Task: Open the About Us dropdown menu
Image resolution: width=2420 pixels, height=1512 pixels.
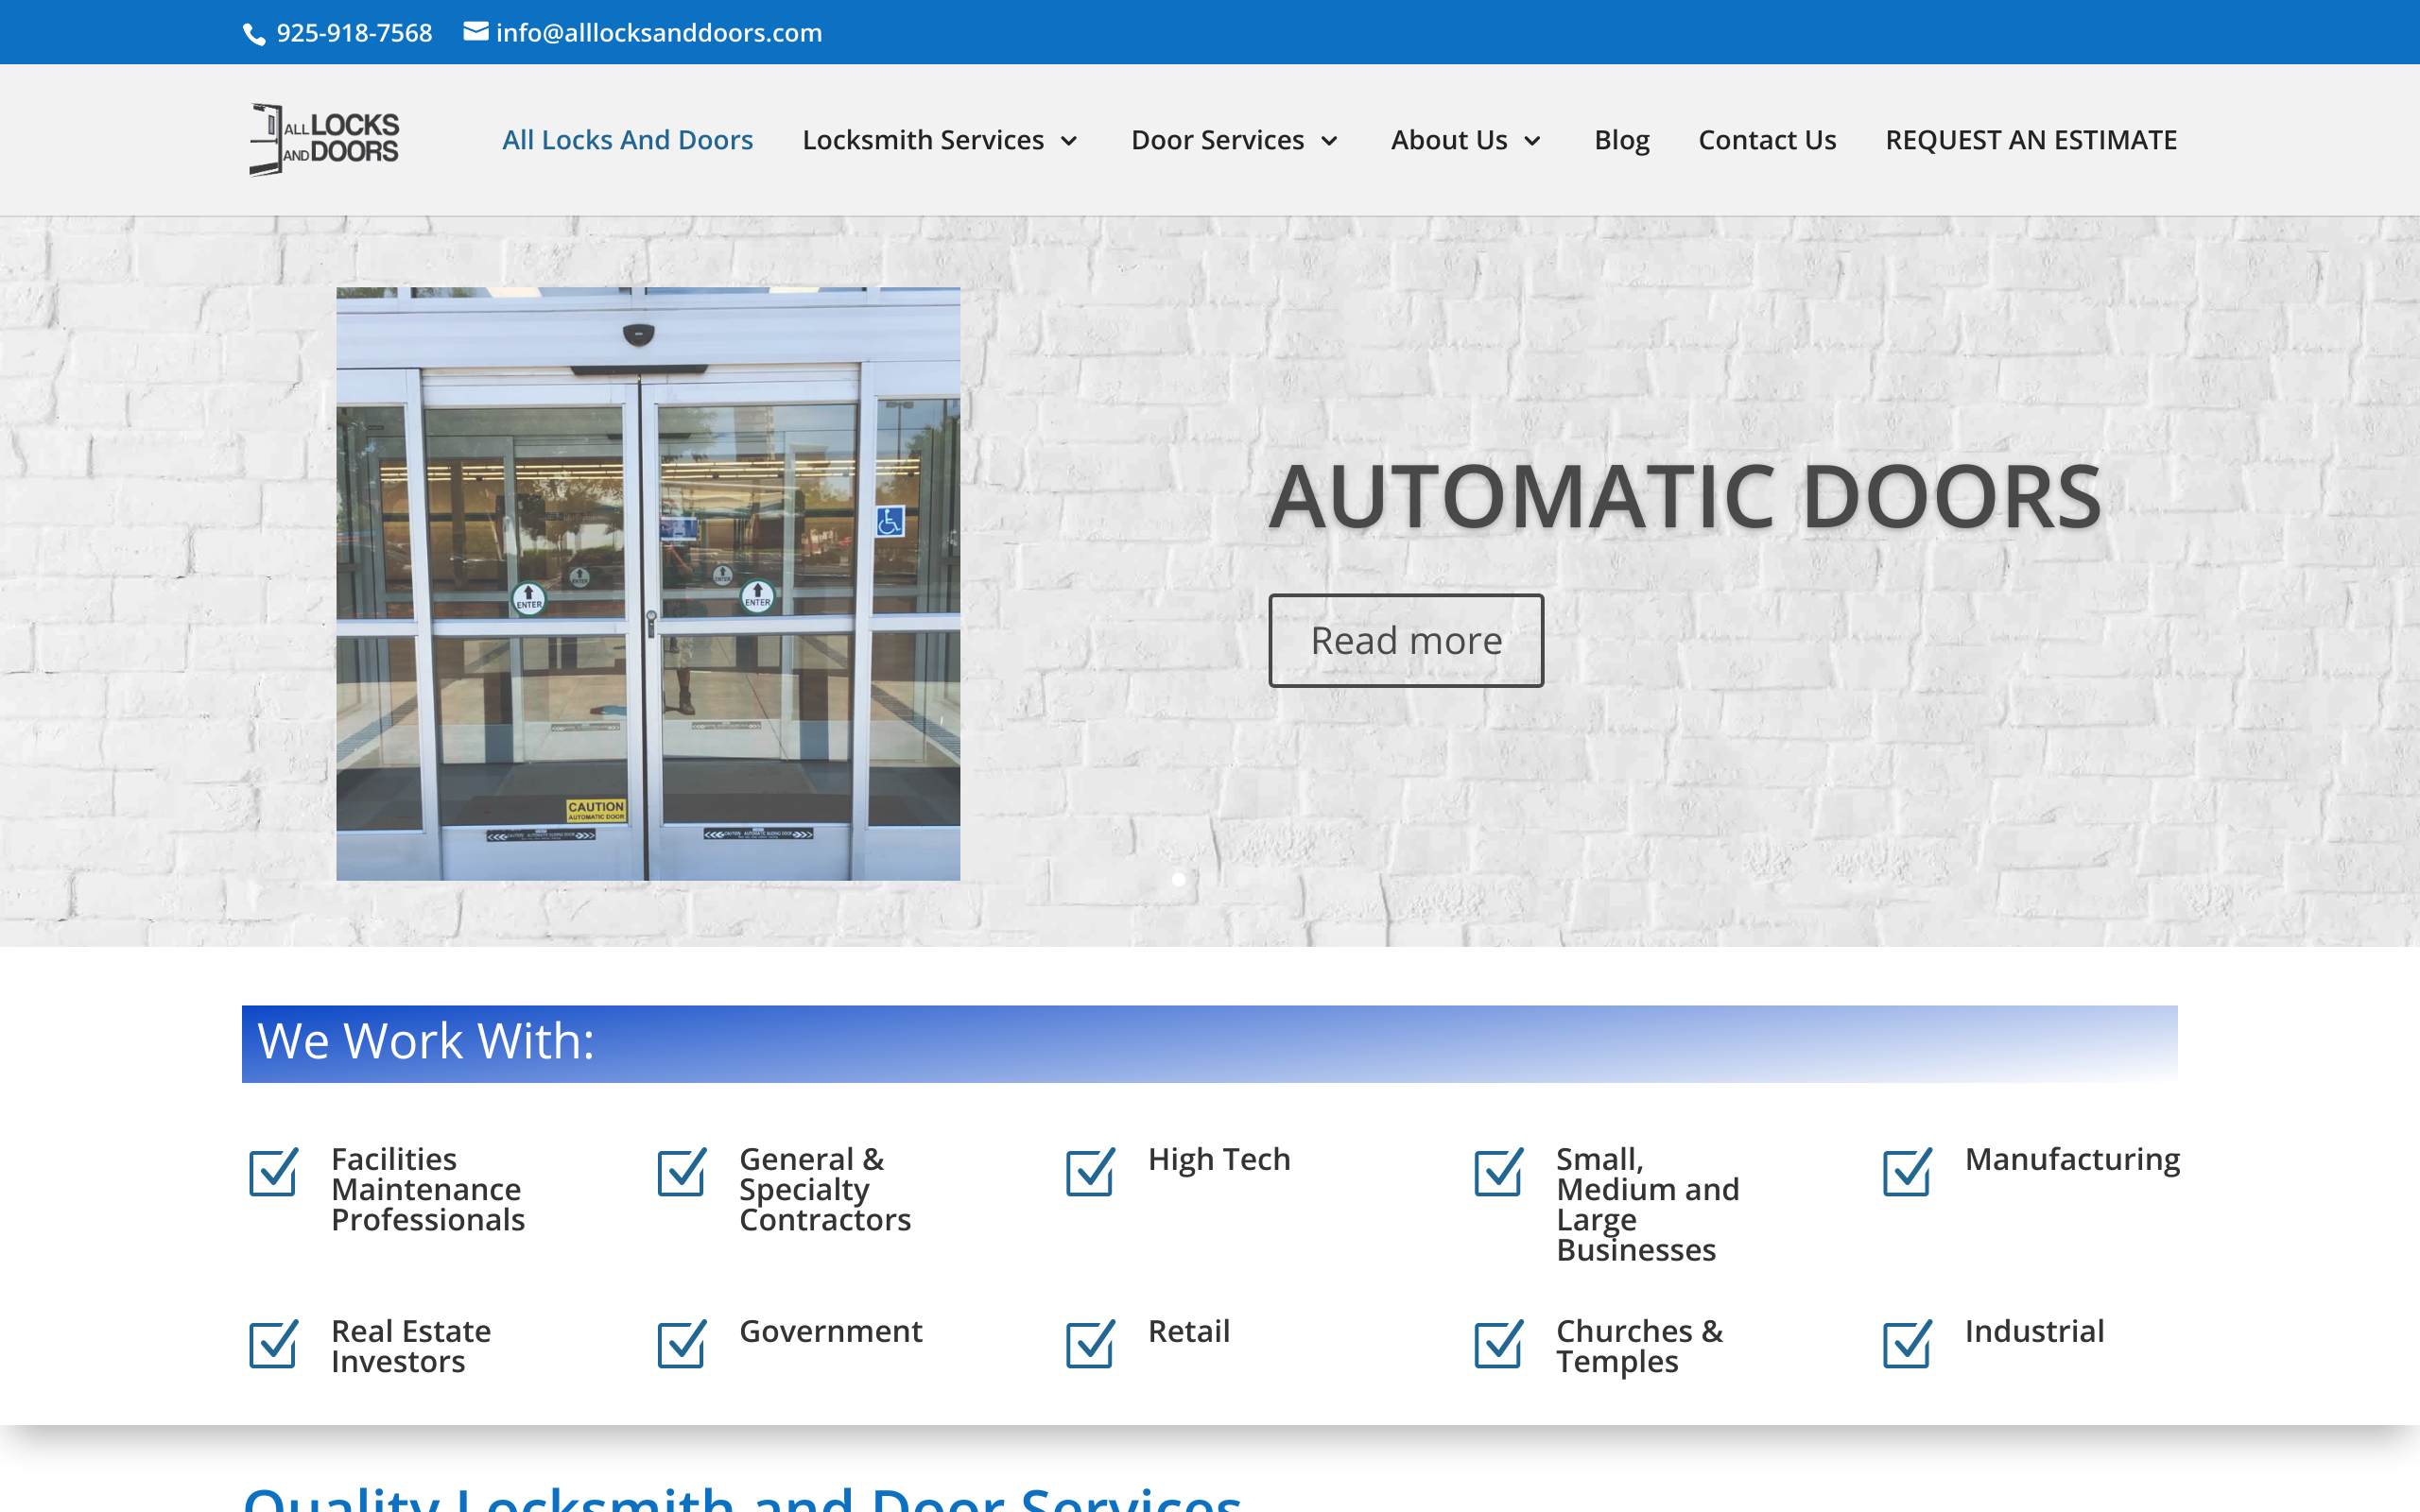Action: [1465, 140]
